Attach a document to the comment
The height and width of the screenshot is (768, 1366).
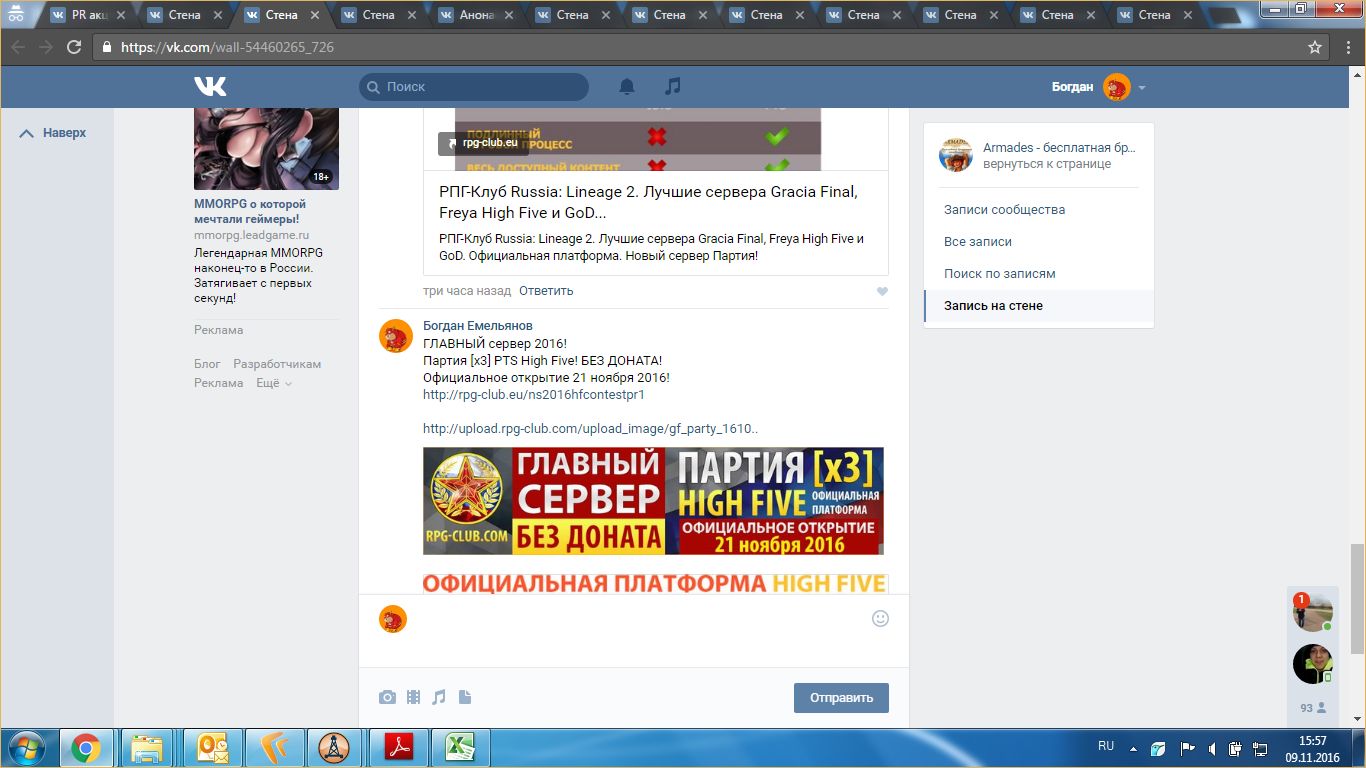point(465,698)
